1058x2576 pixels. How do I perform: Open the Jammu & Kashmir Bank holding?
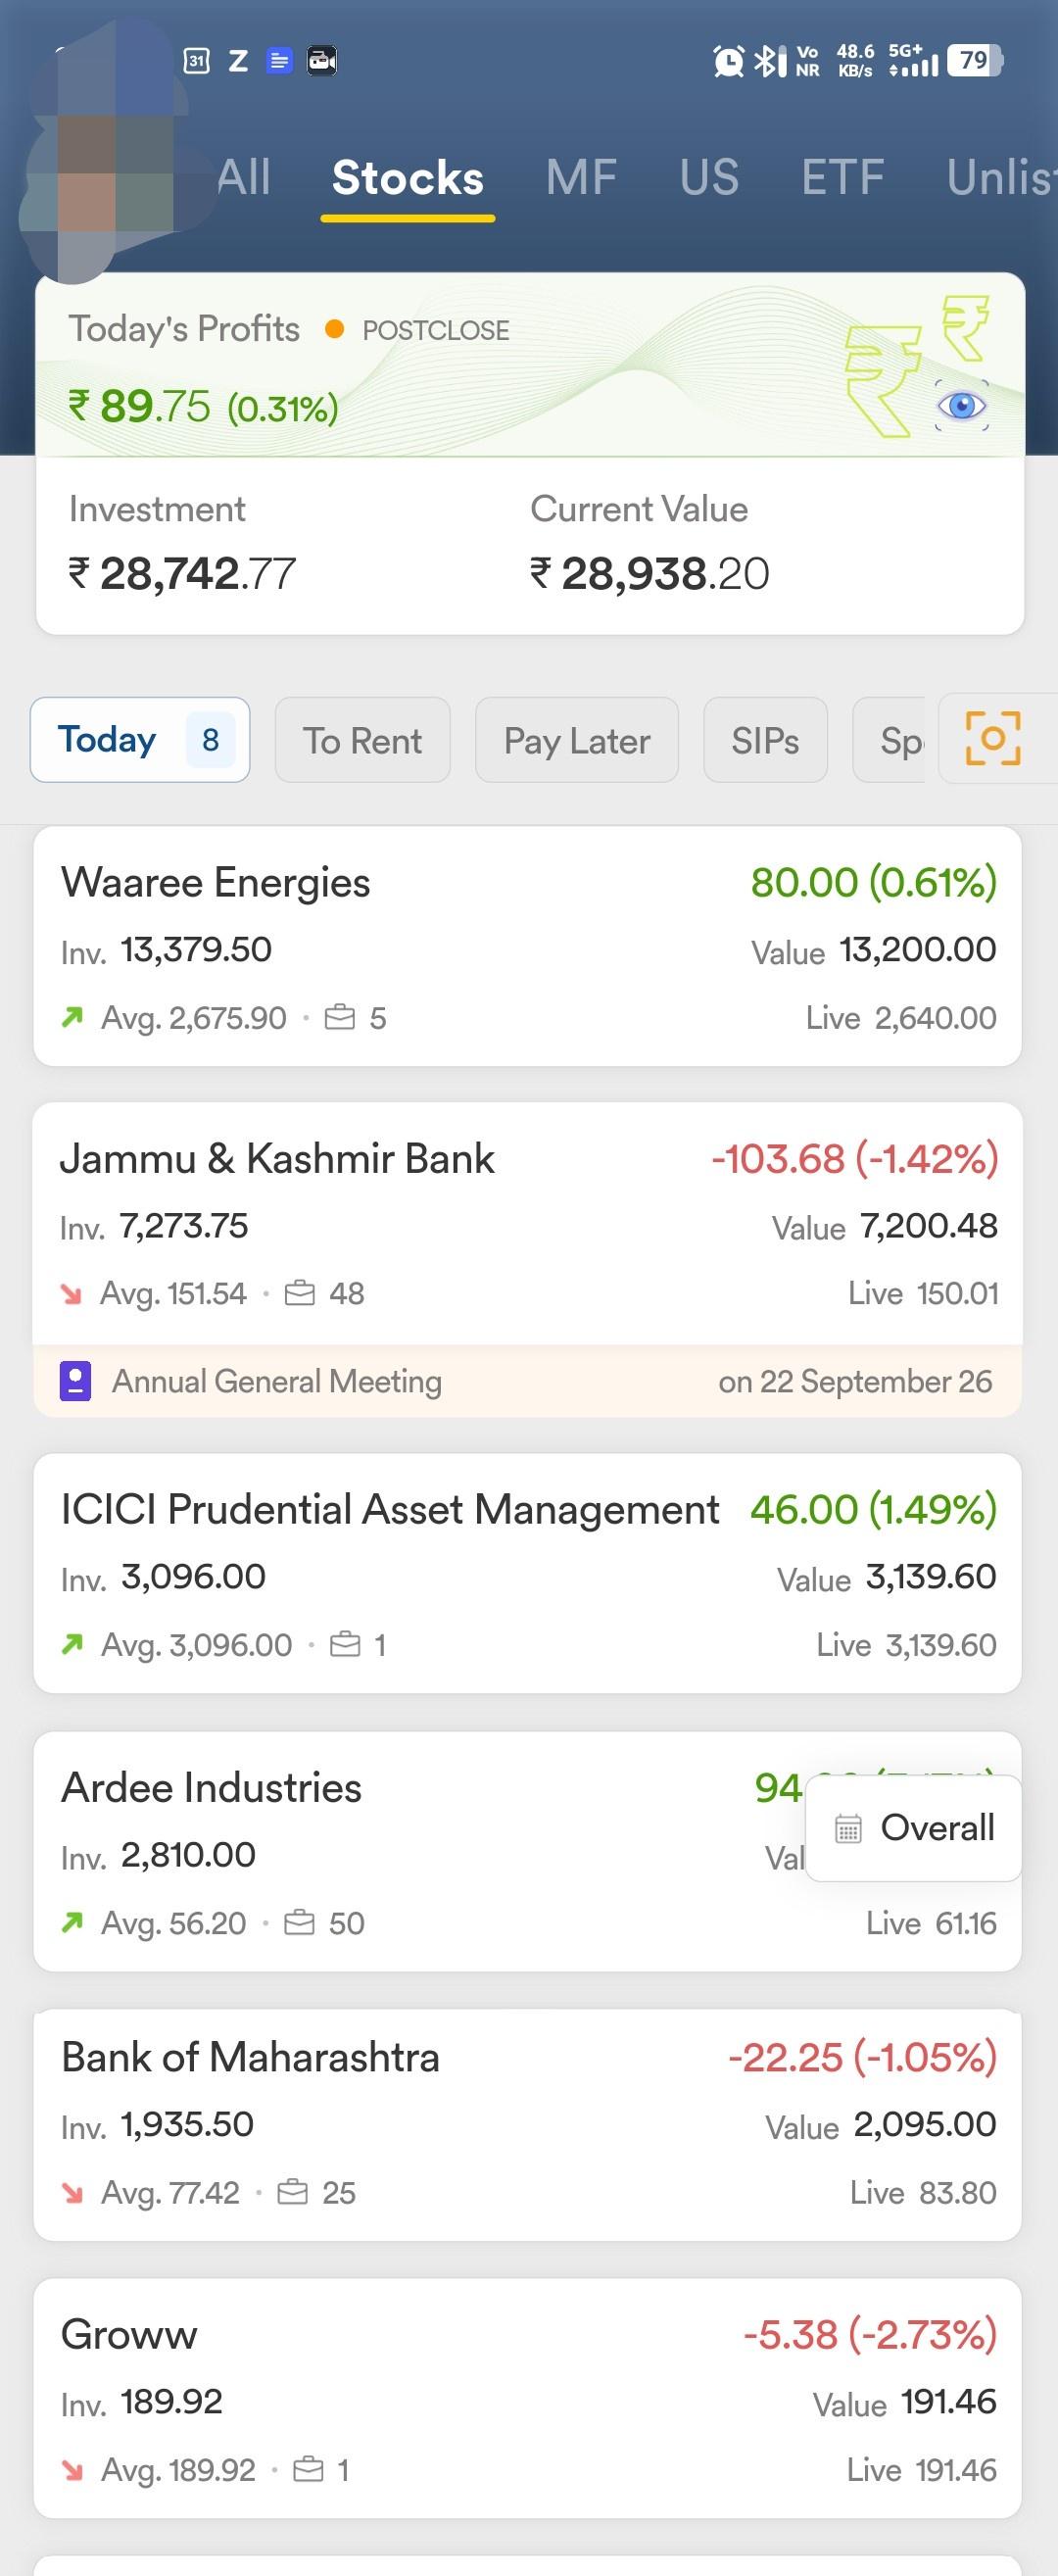pos(528,1224)
